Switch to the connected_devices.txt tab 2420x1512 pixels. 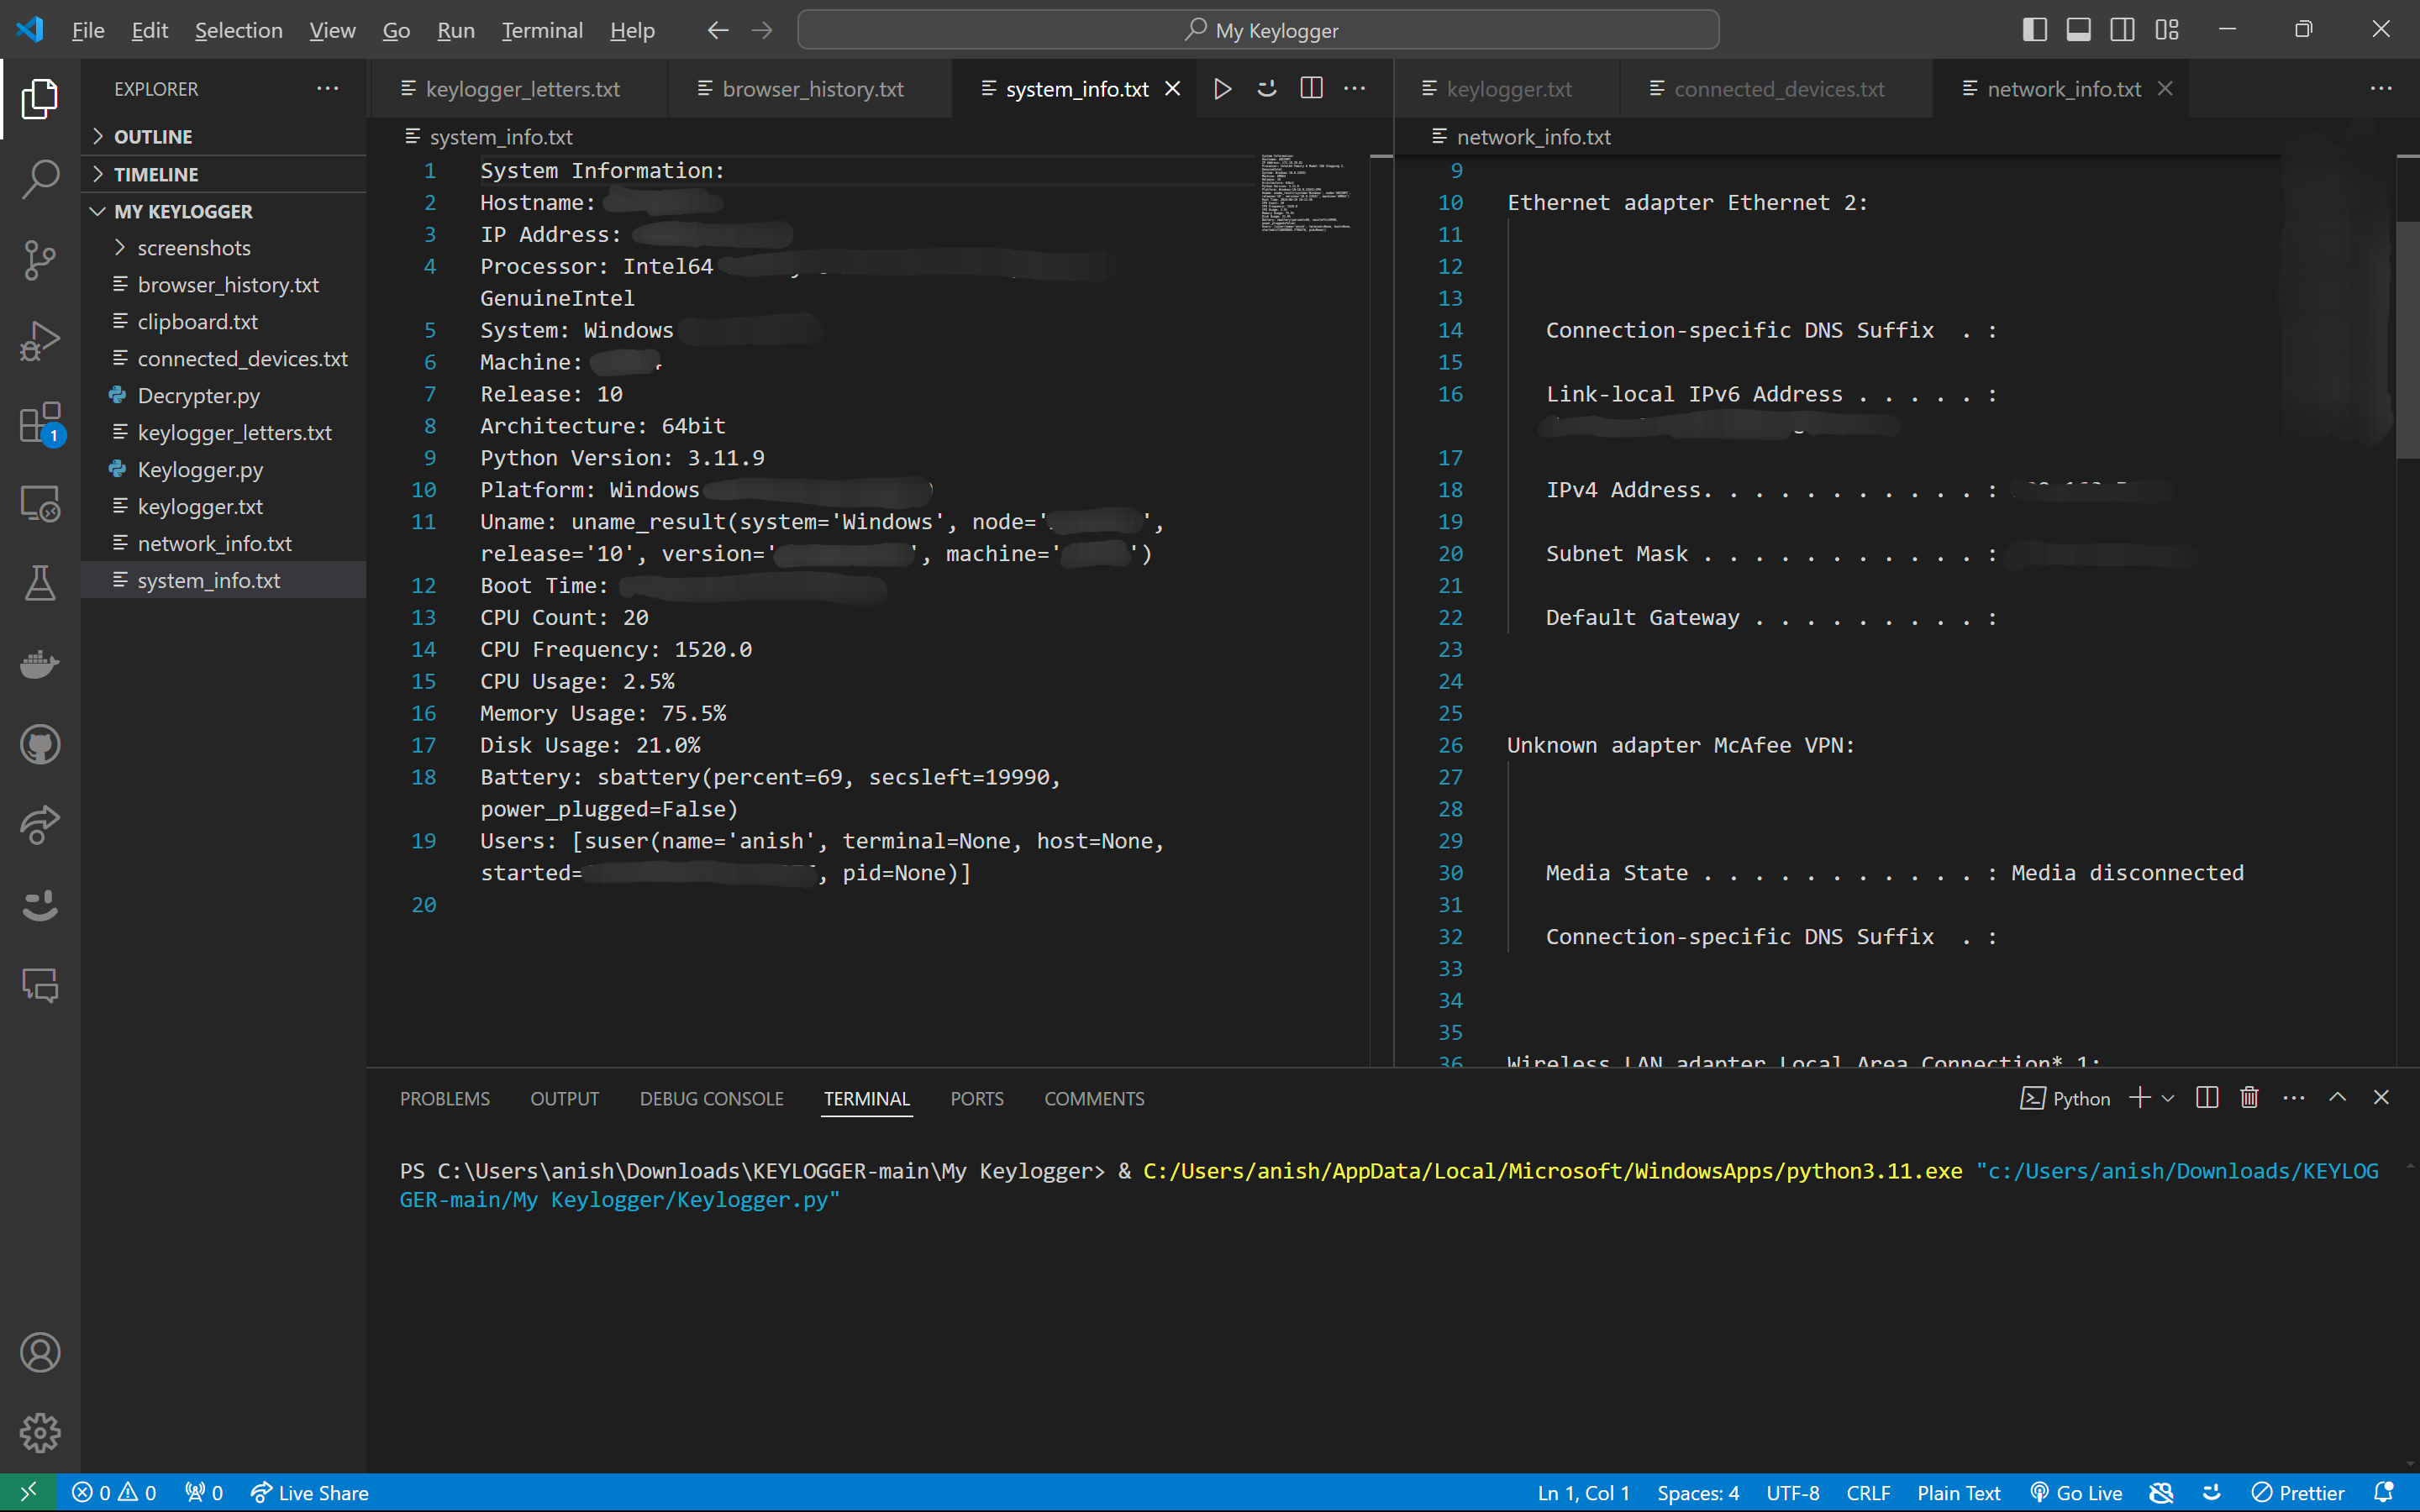(x=1778, y=89)
